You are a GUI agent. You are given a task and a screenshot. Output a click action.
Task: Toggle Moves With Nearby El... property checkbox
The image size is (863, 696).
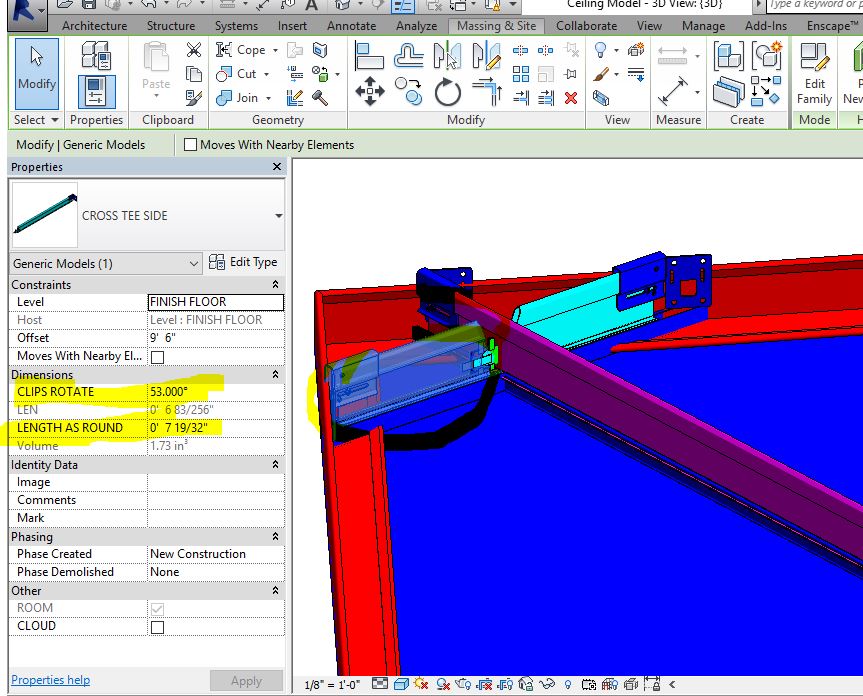coord(157,357)
